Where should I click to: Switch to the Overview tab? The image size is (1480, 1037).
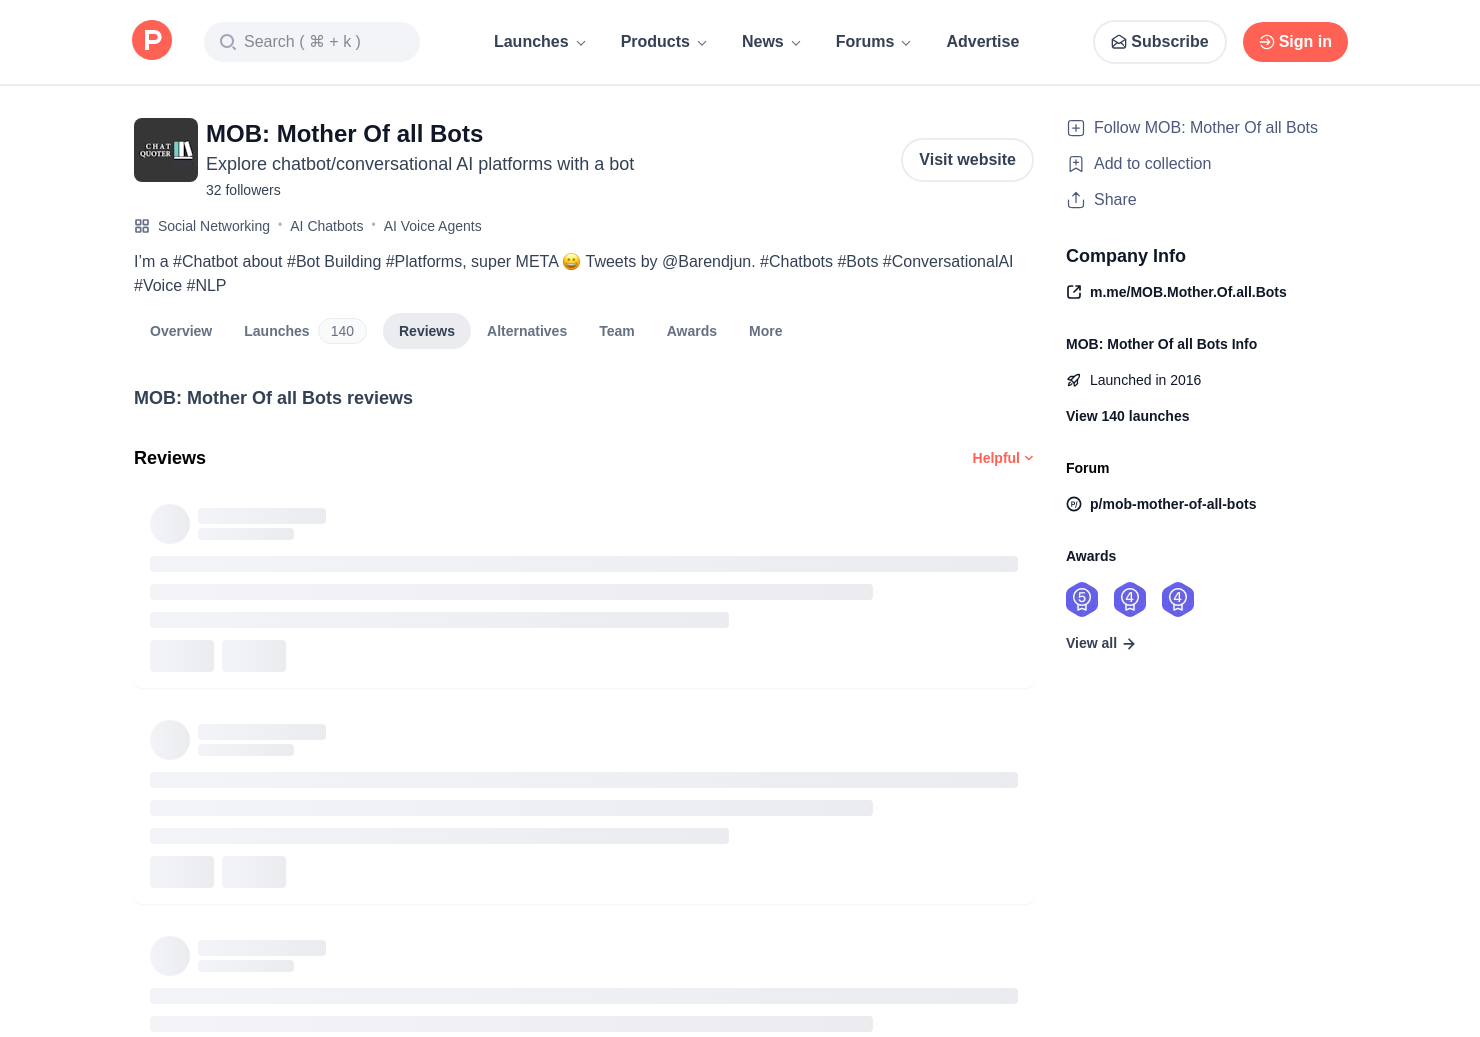181,331
